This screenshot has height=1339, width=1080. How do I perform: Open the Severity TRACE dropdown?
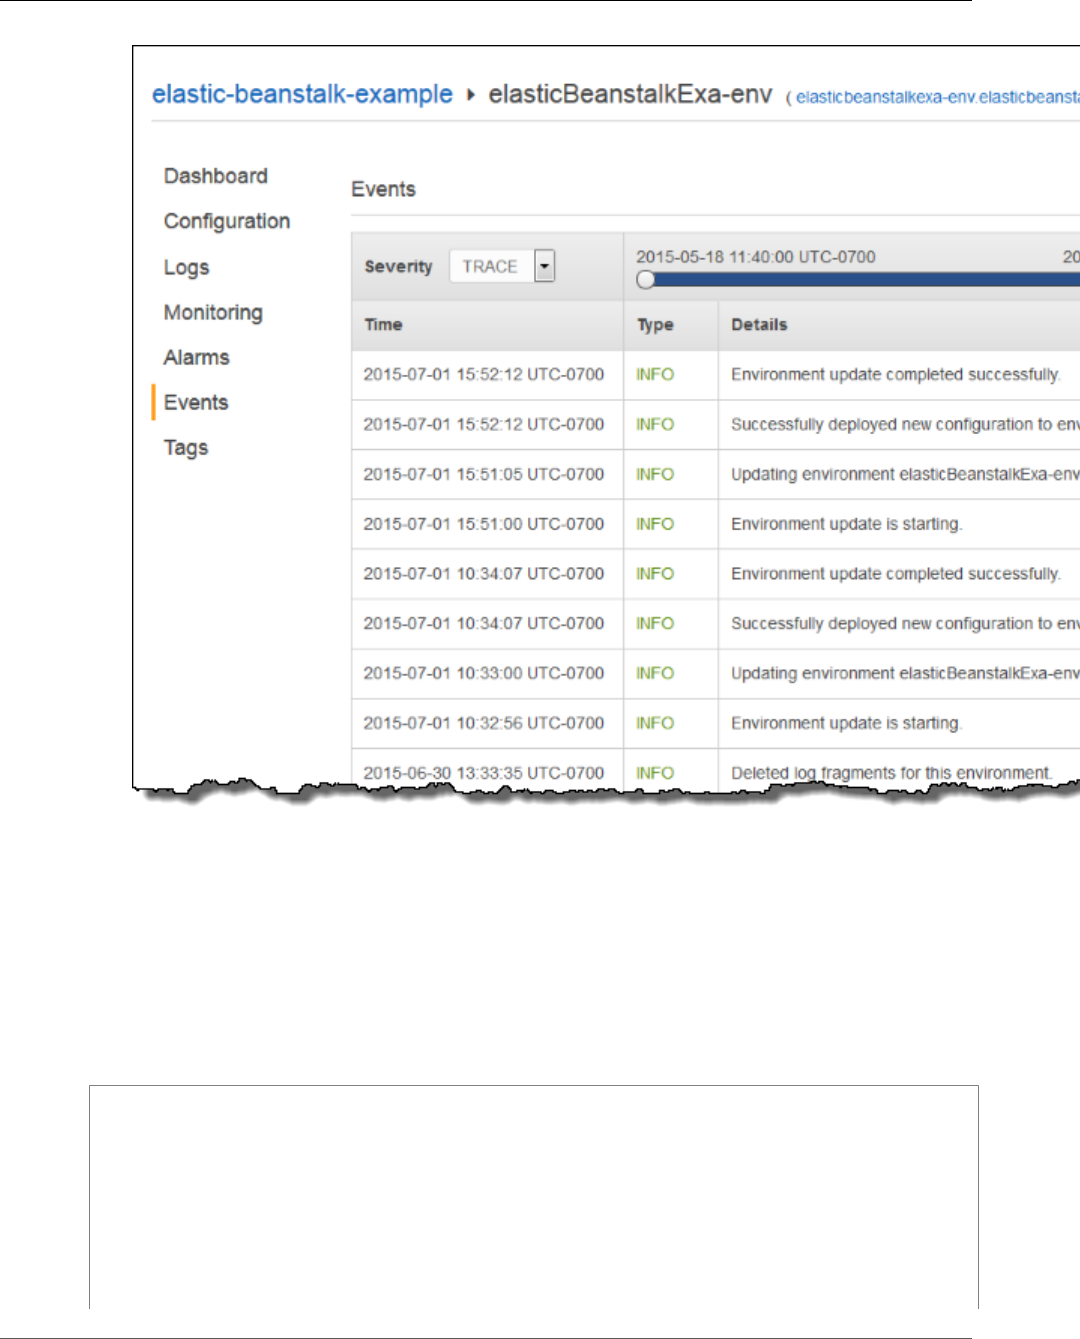502,266
